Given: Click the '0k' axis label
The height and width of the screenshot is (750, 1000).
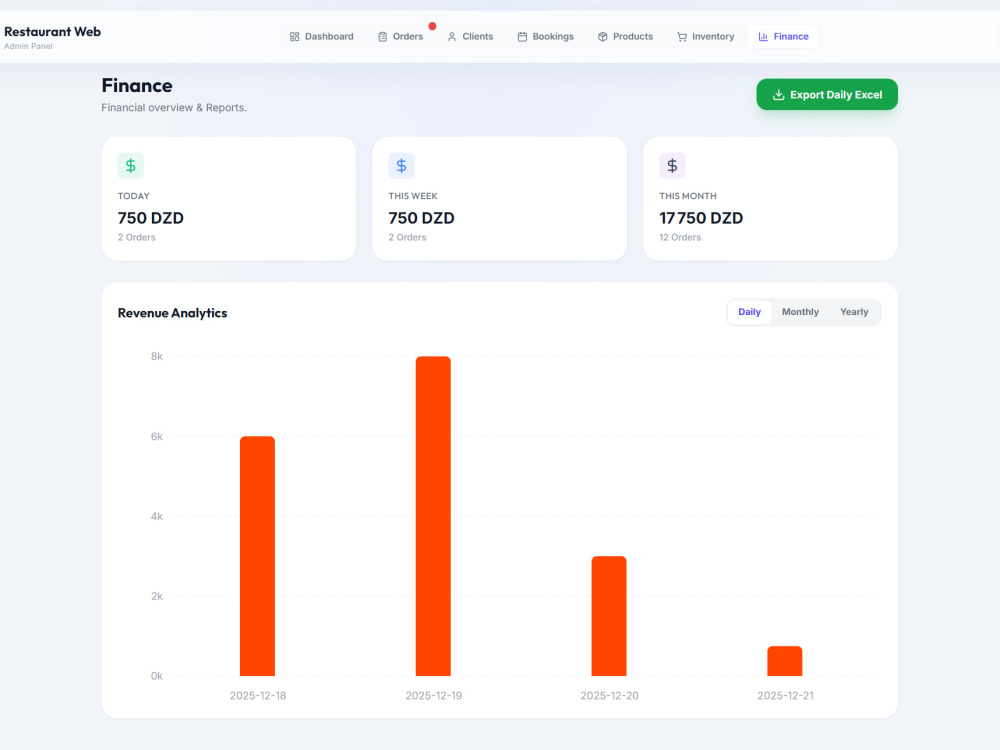Looking at the screenshot, I should point(157,676).
